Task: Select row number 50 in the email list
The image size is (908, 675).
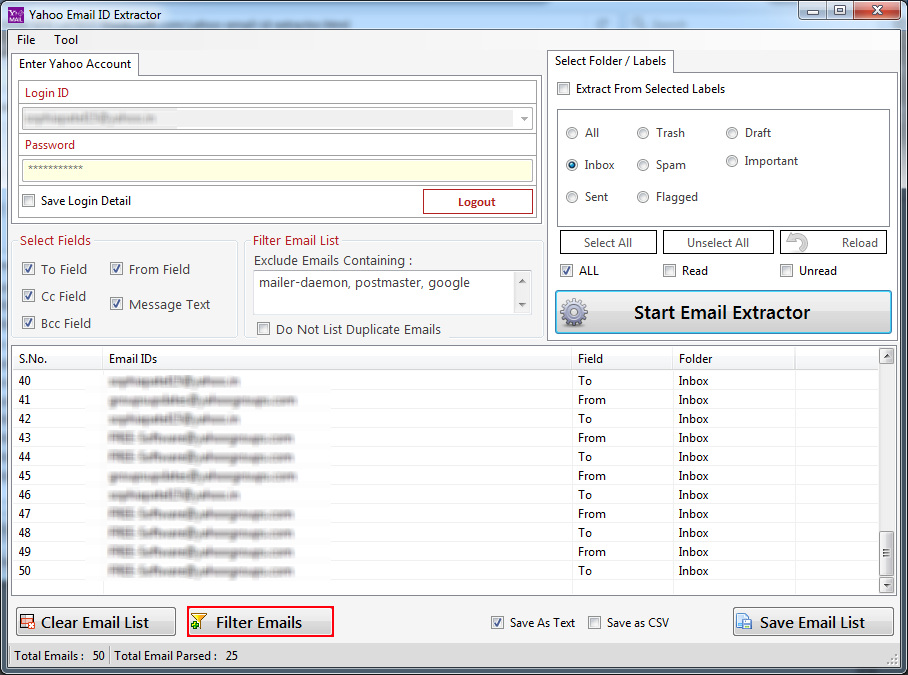Action: 445,571
